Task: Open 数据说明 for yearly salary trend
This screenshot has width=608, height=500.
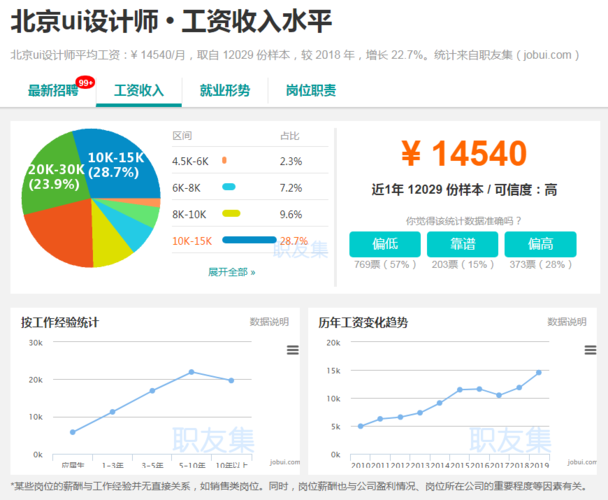Action: coord(567,322)
